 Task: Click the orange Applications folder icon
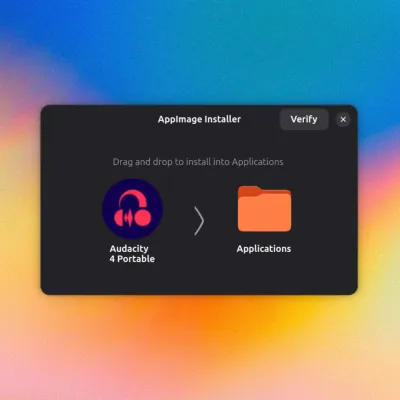coord(264,209)
